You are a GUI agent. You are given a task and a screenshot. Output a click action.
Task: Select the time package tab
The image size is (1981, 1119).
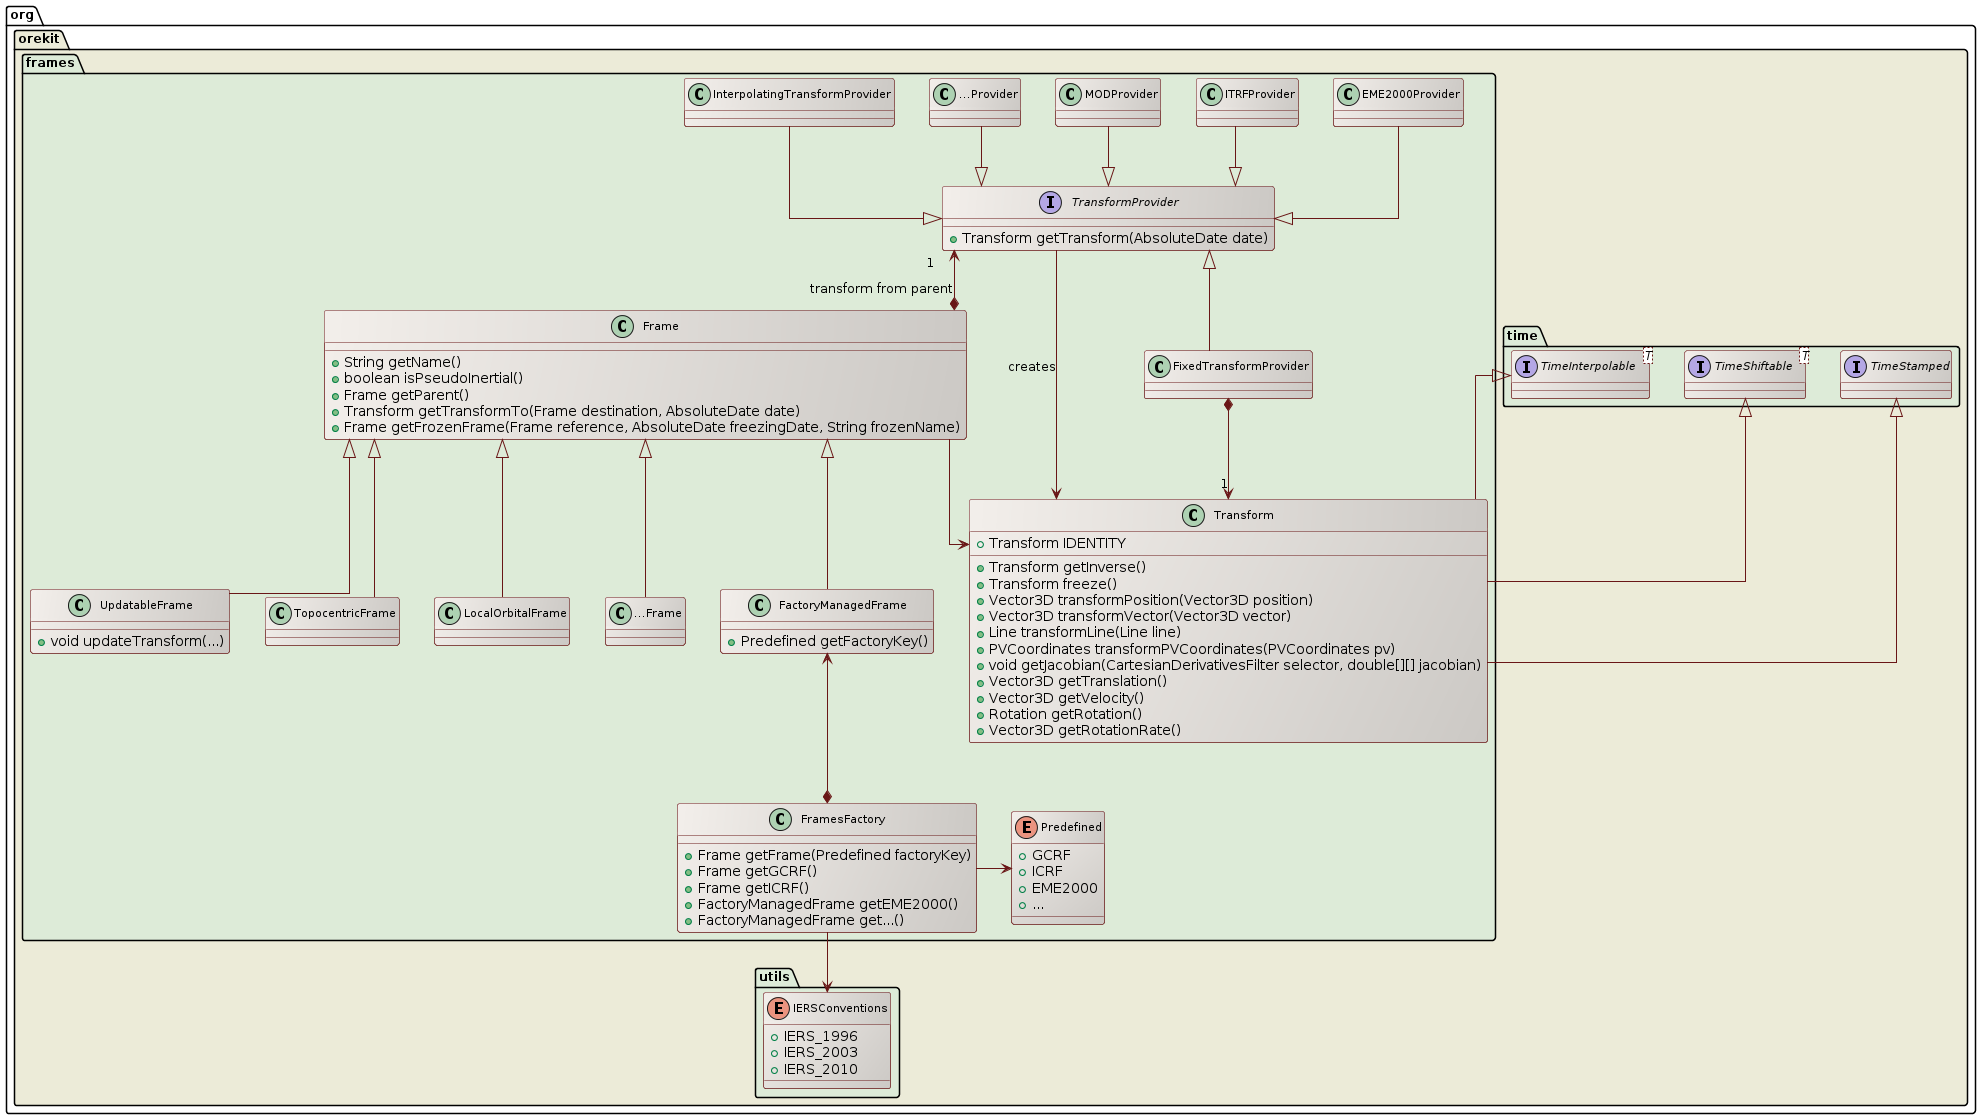pyautogui.click(x=1522, y=336)
